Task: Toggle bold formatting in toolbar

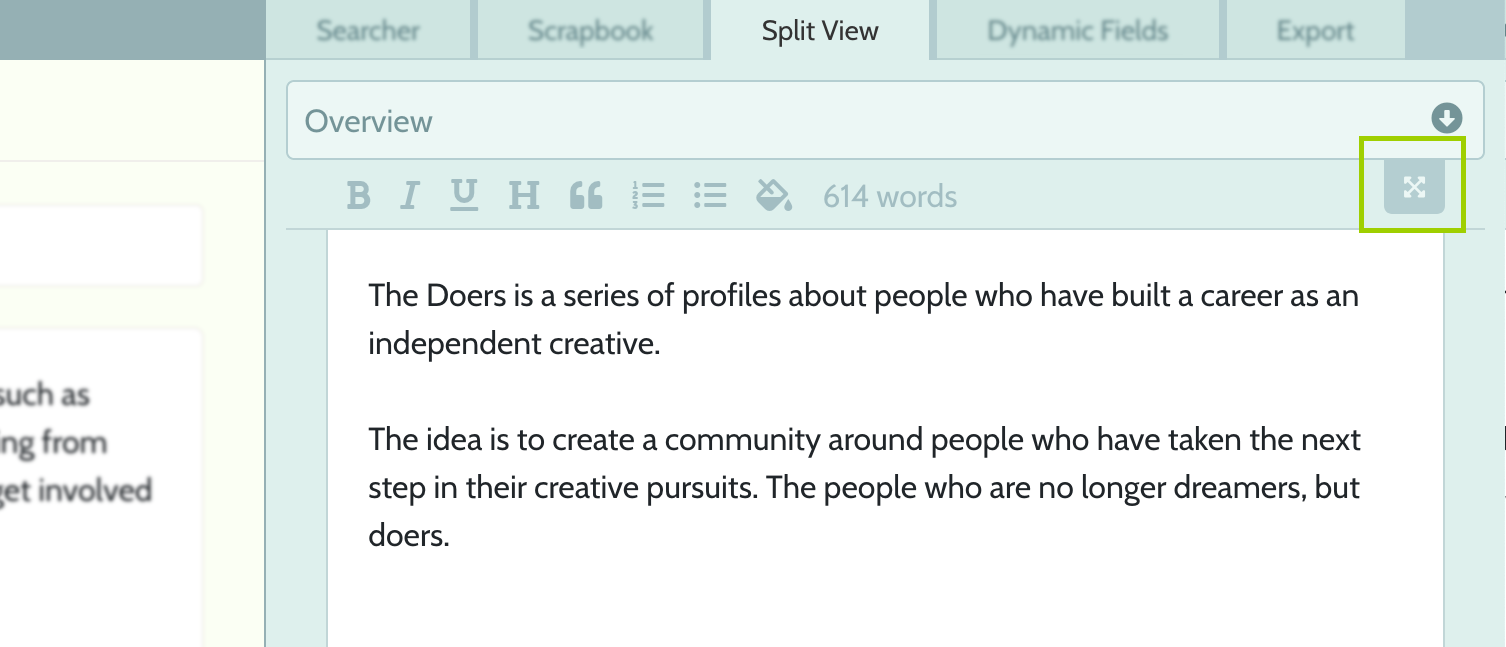Action: pos(358,195)
